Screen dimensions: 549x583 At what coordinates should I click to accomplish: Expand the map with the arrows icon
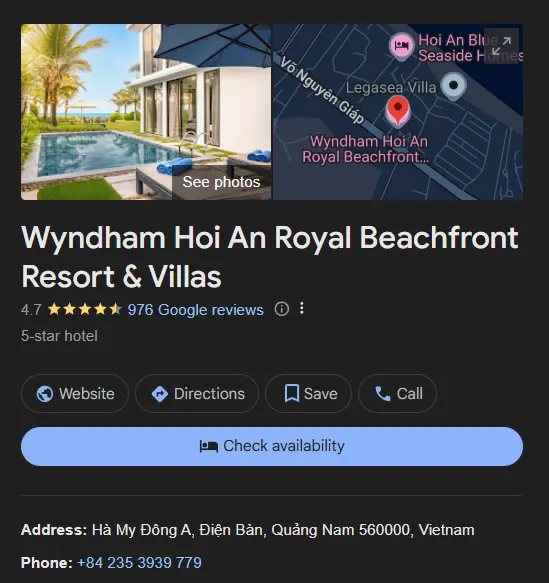pos(501,46)
